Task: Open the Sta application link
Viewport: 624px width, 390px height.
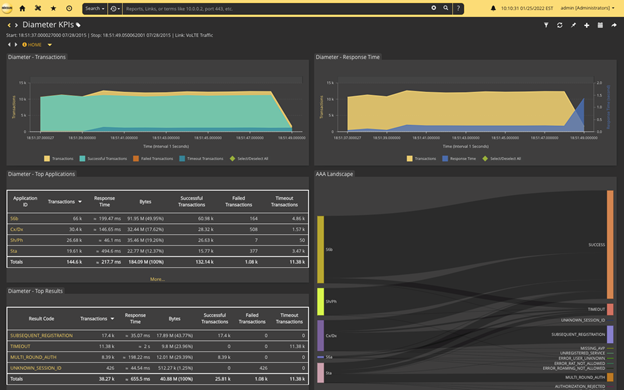Action: coord(13,251)
